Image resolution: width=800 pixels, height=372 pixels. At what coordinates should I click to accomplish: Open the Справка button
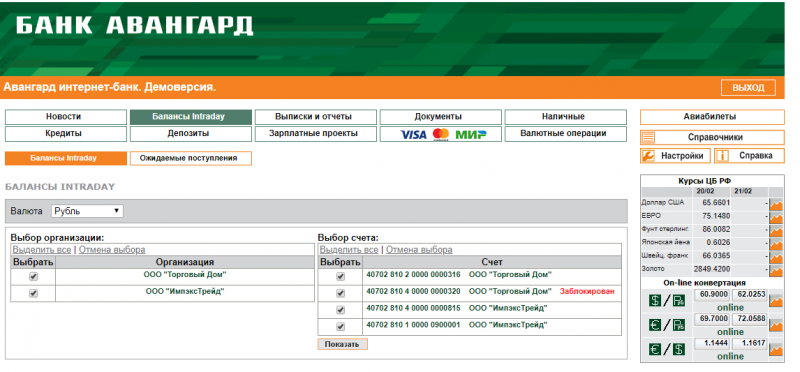pos(749,156)
